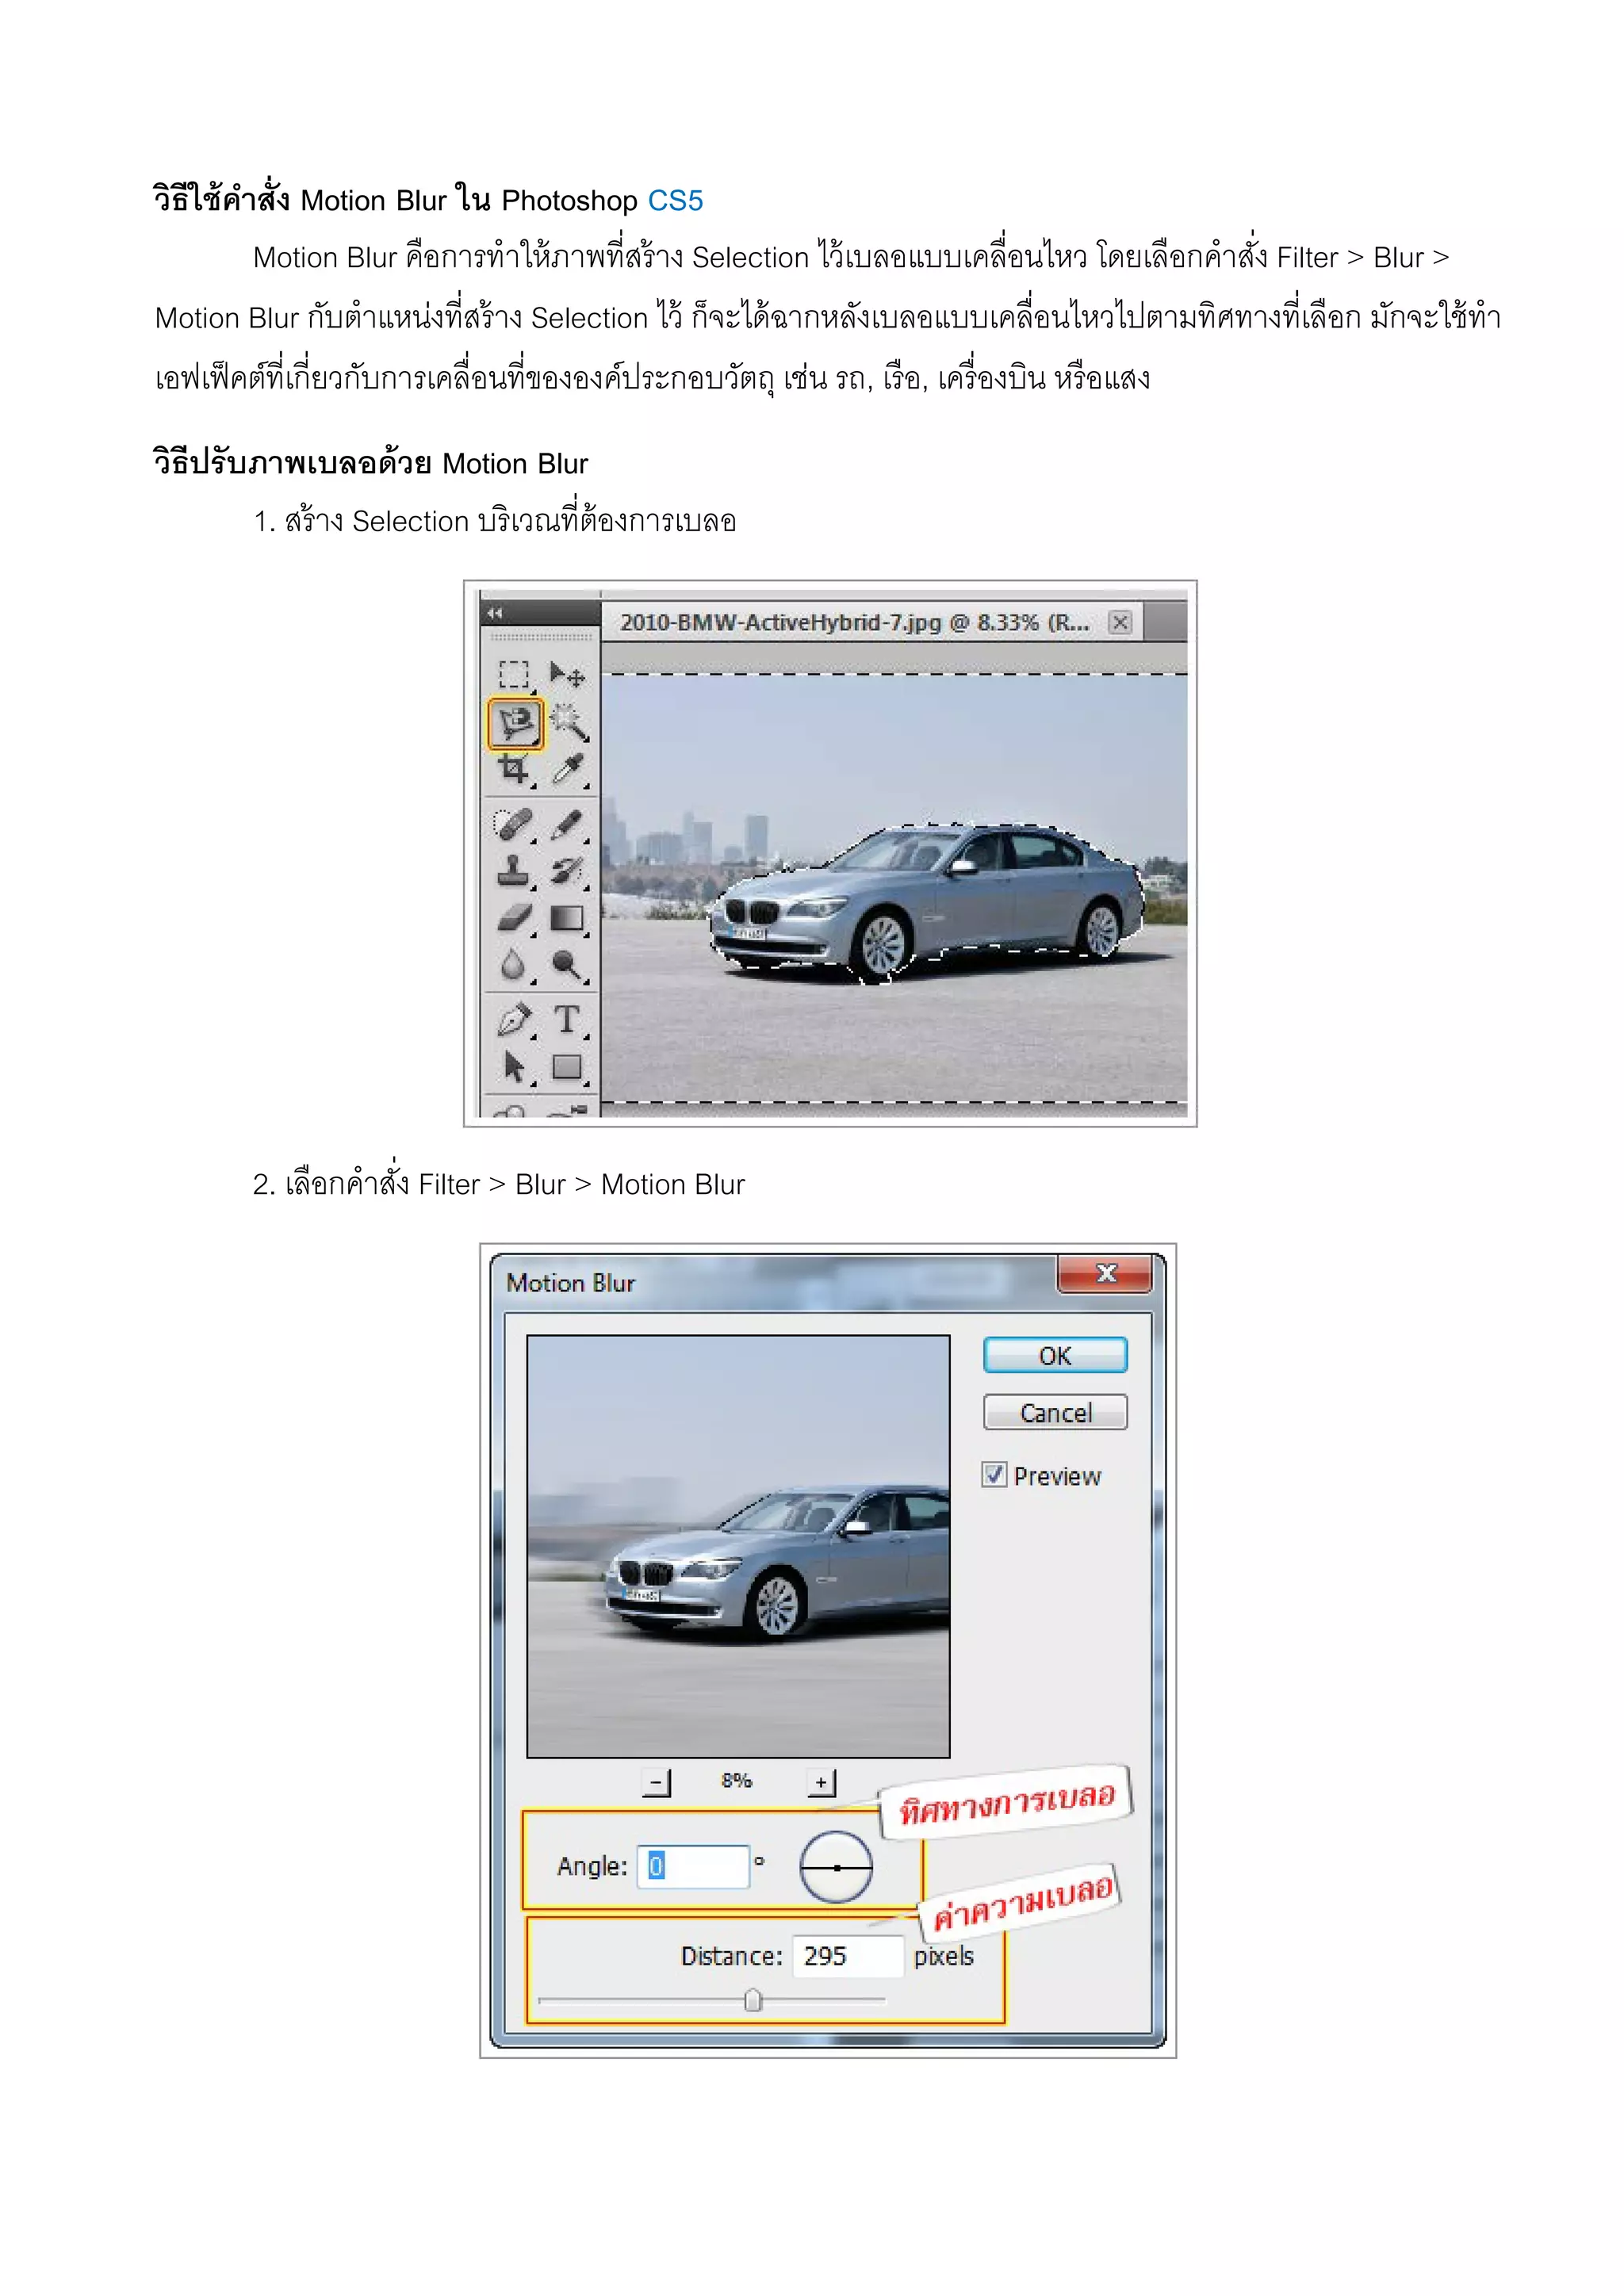The width and height of the screenshot is (1624, 2296).
Task: Select the Horizontal Type tool
Action: coord(567,1020)
